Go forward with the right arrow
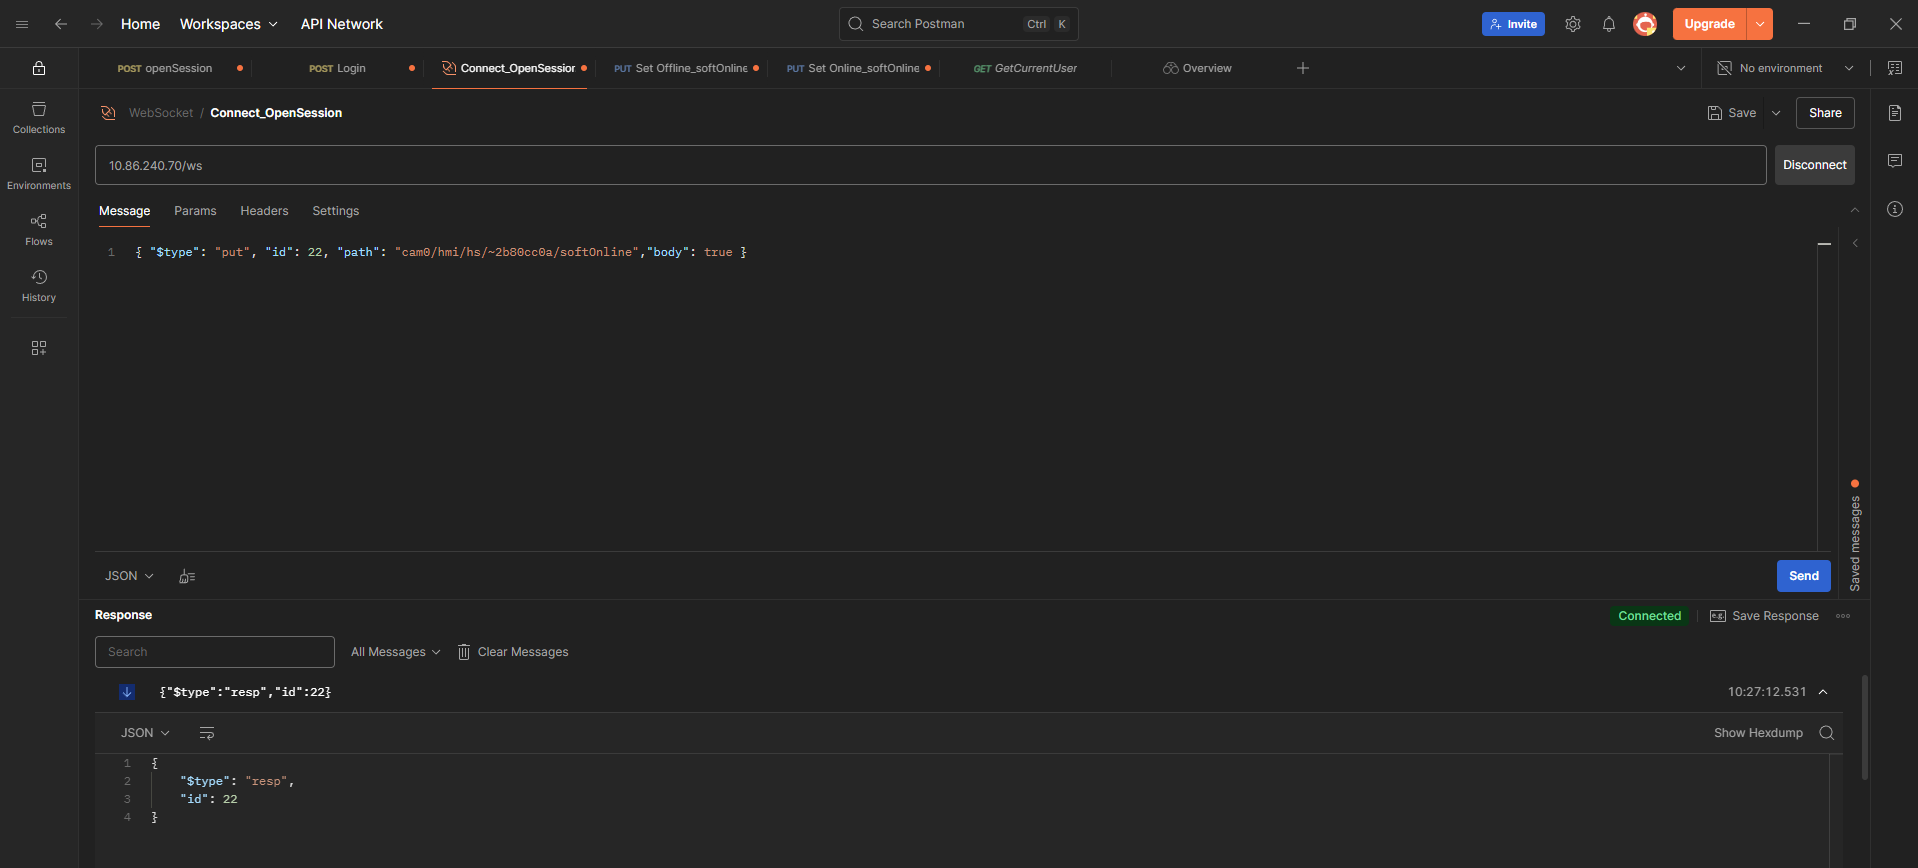The height and width of the screenshot is (868, 1918). coord(97,24)
